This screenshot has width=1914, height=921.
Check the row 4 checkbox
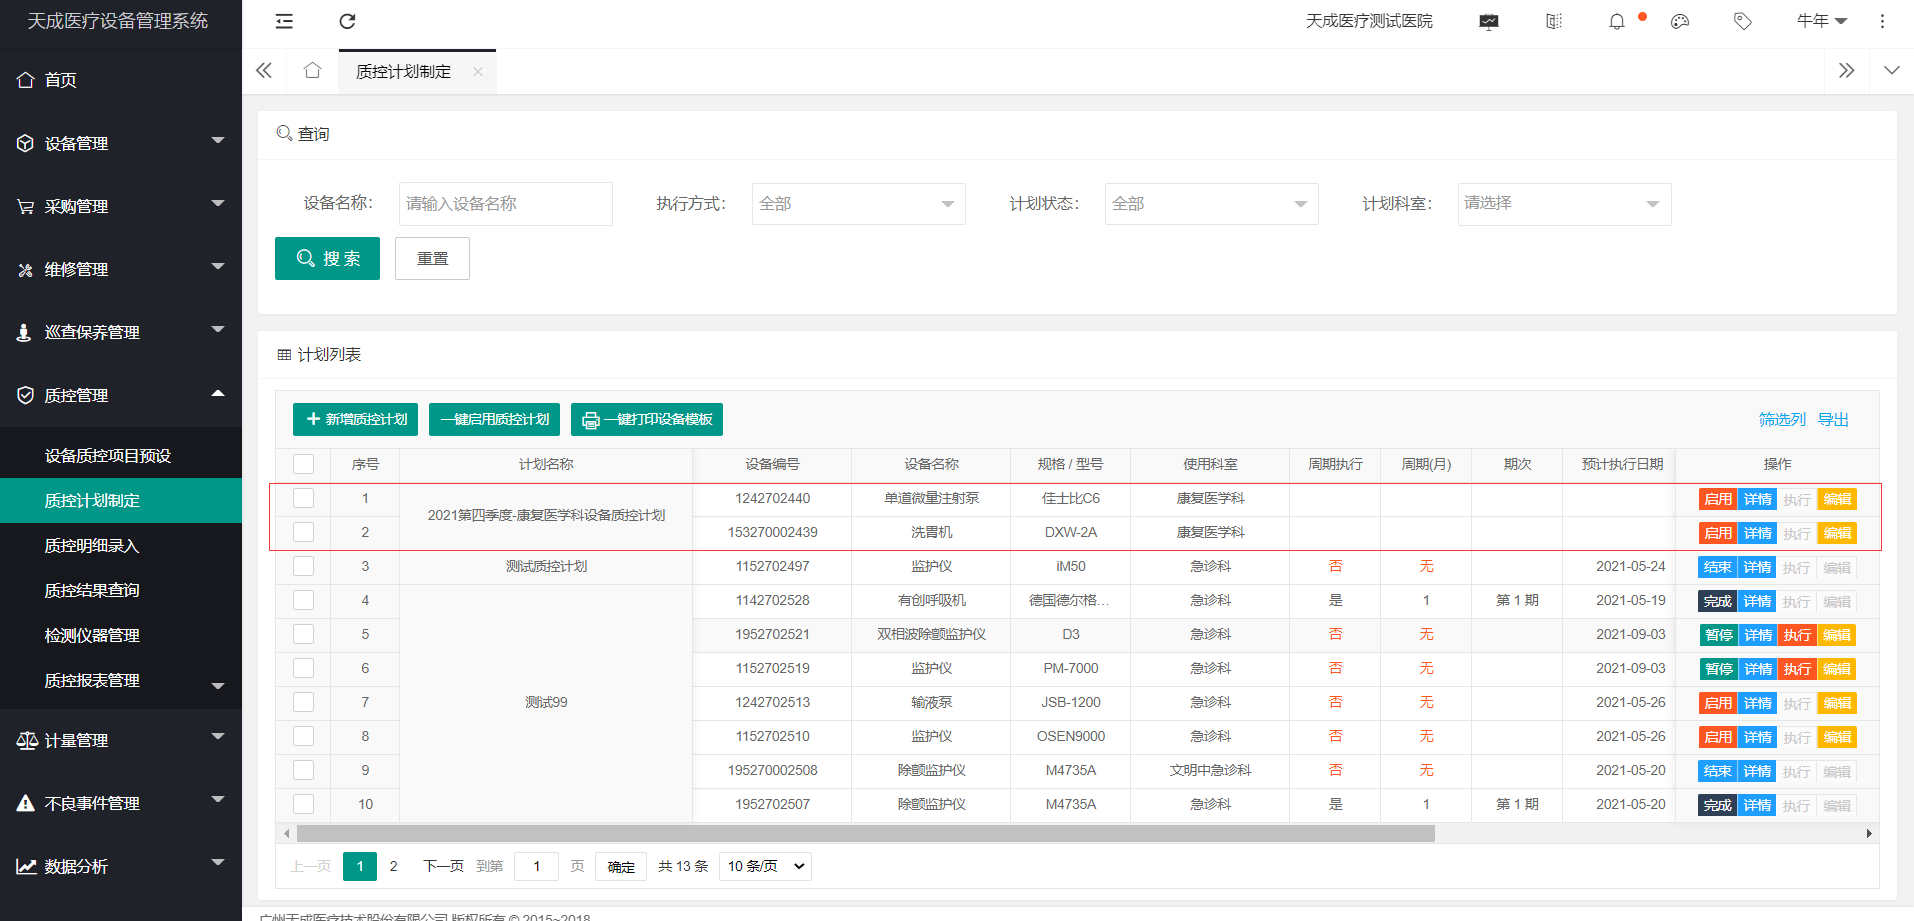304,600
